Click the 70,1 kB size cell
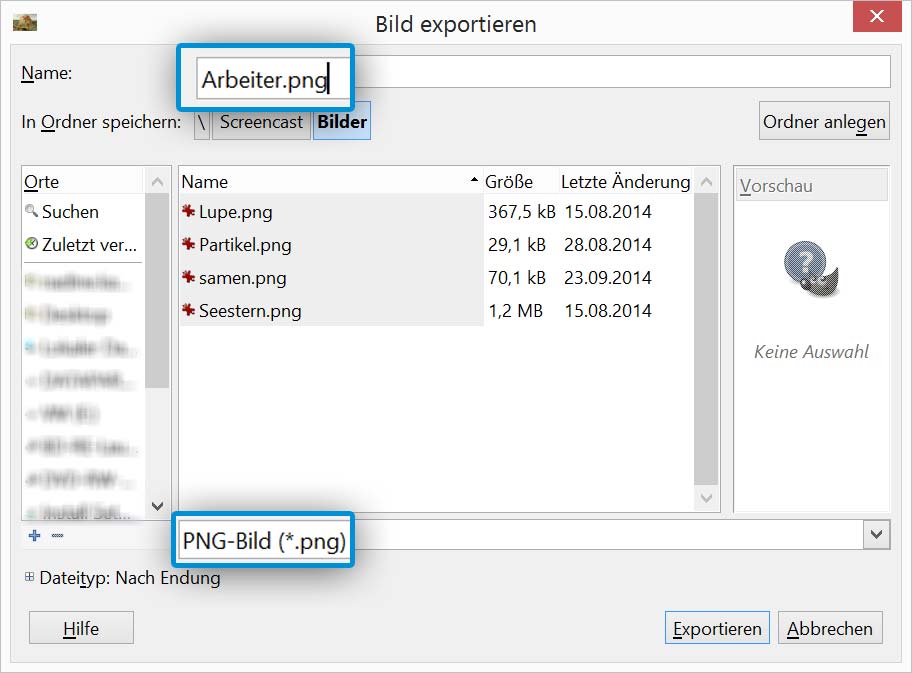Screen dimensions: 912x673 pos(516,278)
